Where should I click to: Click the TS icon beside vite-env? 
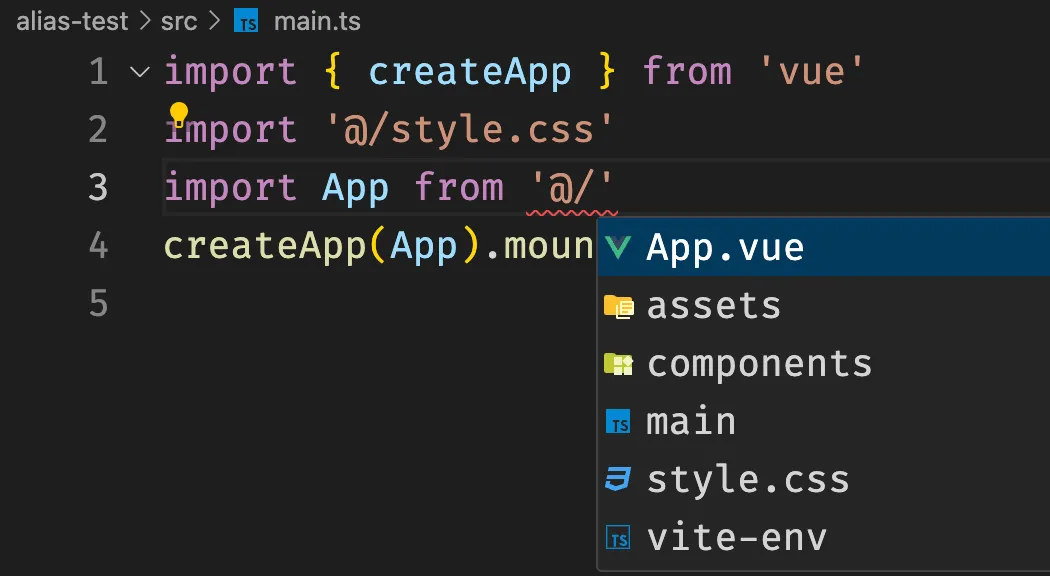pos(619,538)
